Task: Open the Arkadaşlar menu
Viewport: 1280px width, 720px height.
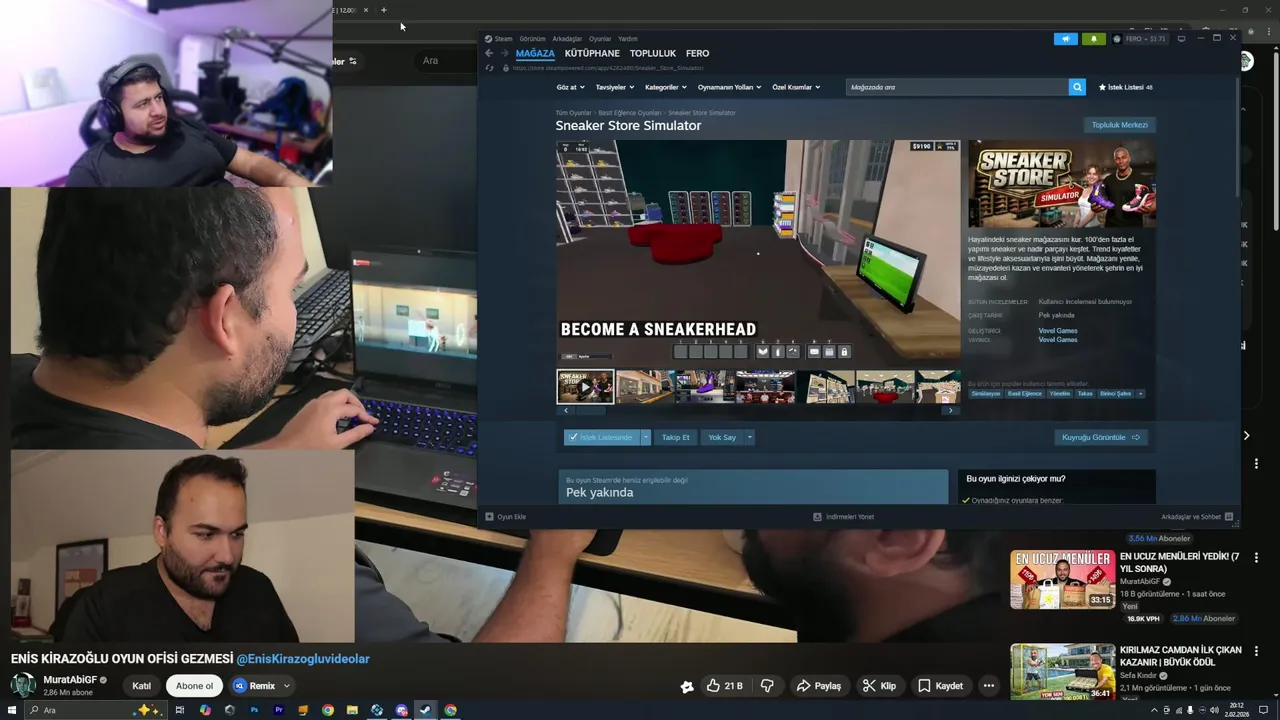Action: pyautogui.click(x=567, y=39)
